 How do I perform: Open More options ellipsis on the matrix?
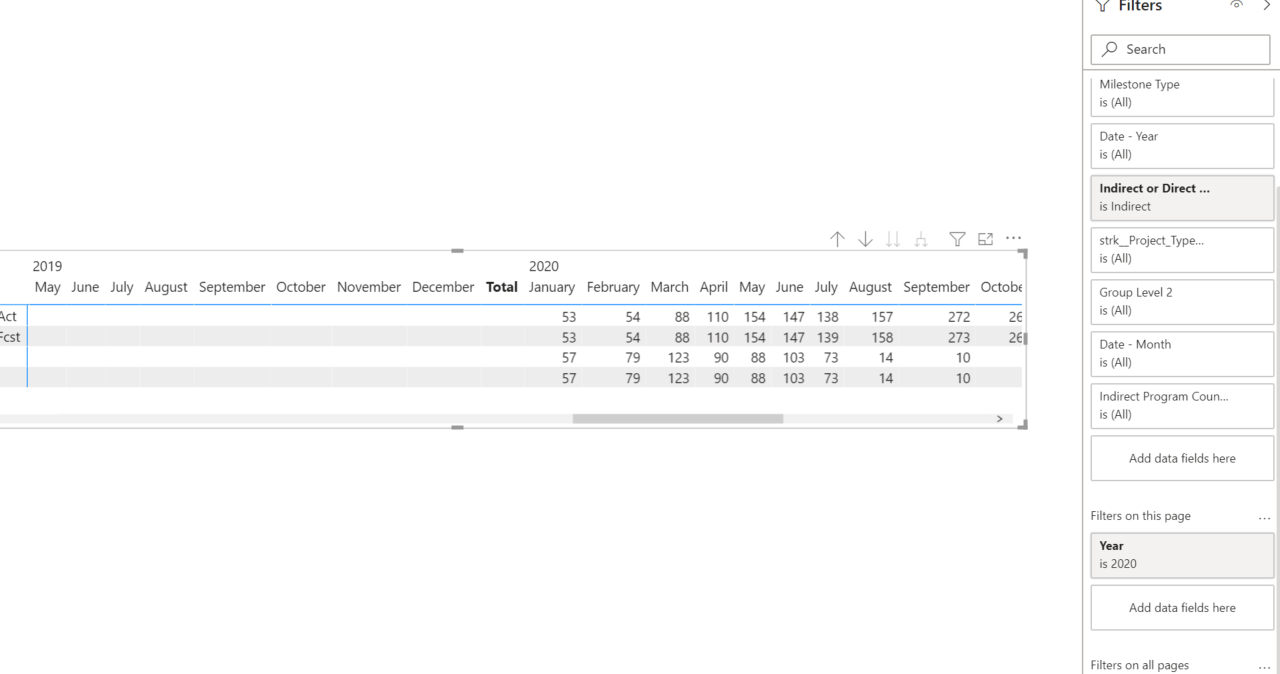click(x=1014, y=239)
